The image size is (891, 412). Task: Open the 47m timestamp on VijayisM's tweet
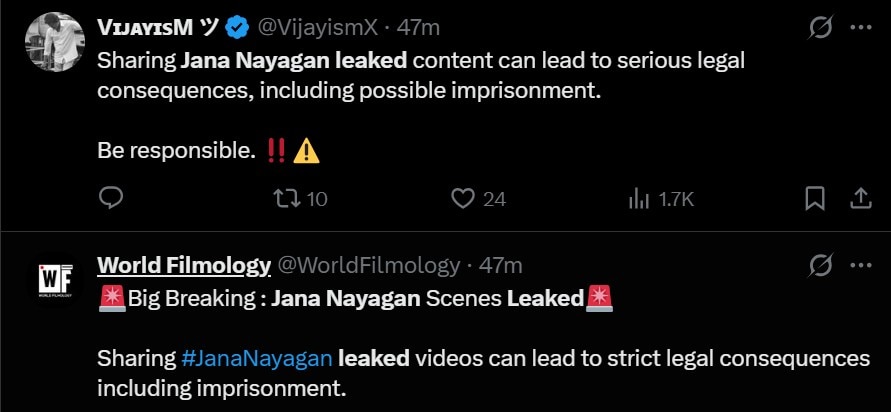click(417, 27)
